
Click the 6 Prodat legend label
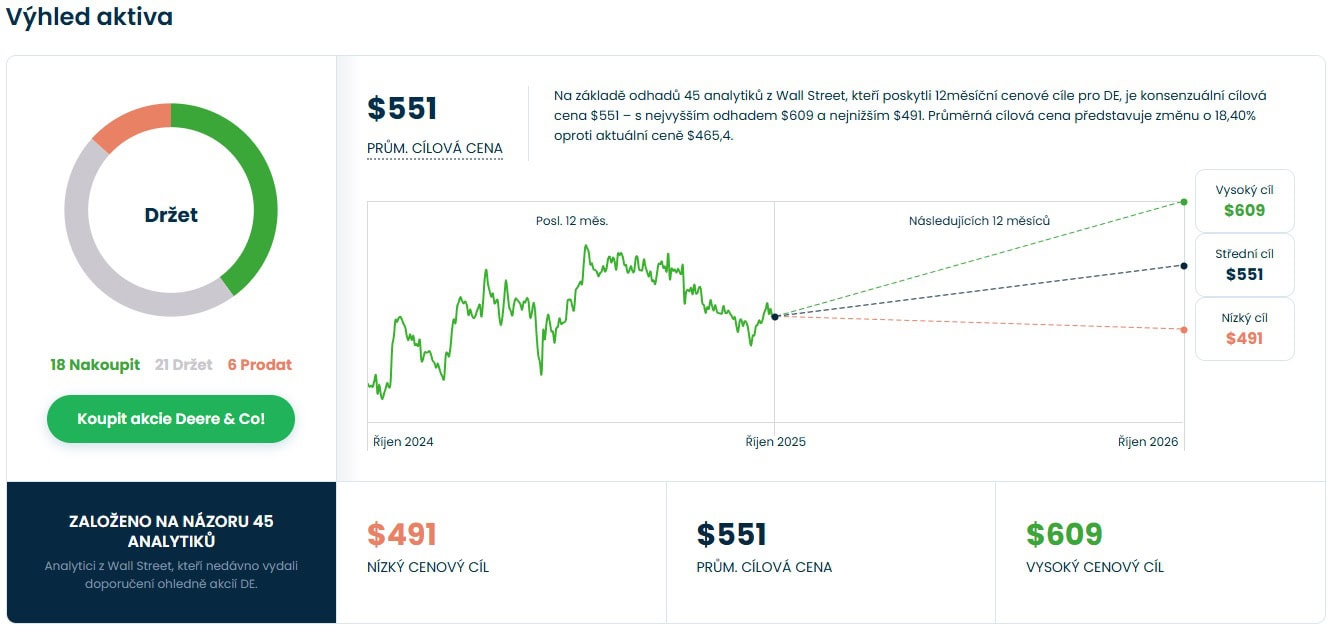(260, 365)
